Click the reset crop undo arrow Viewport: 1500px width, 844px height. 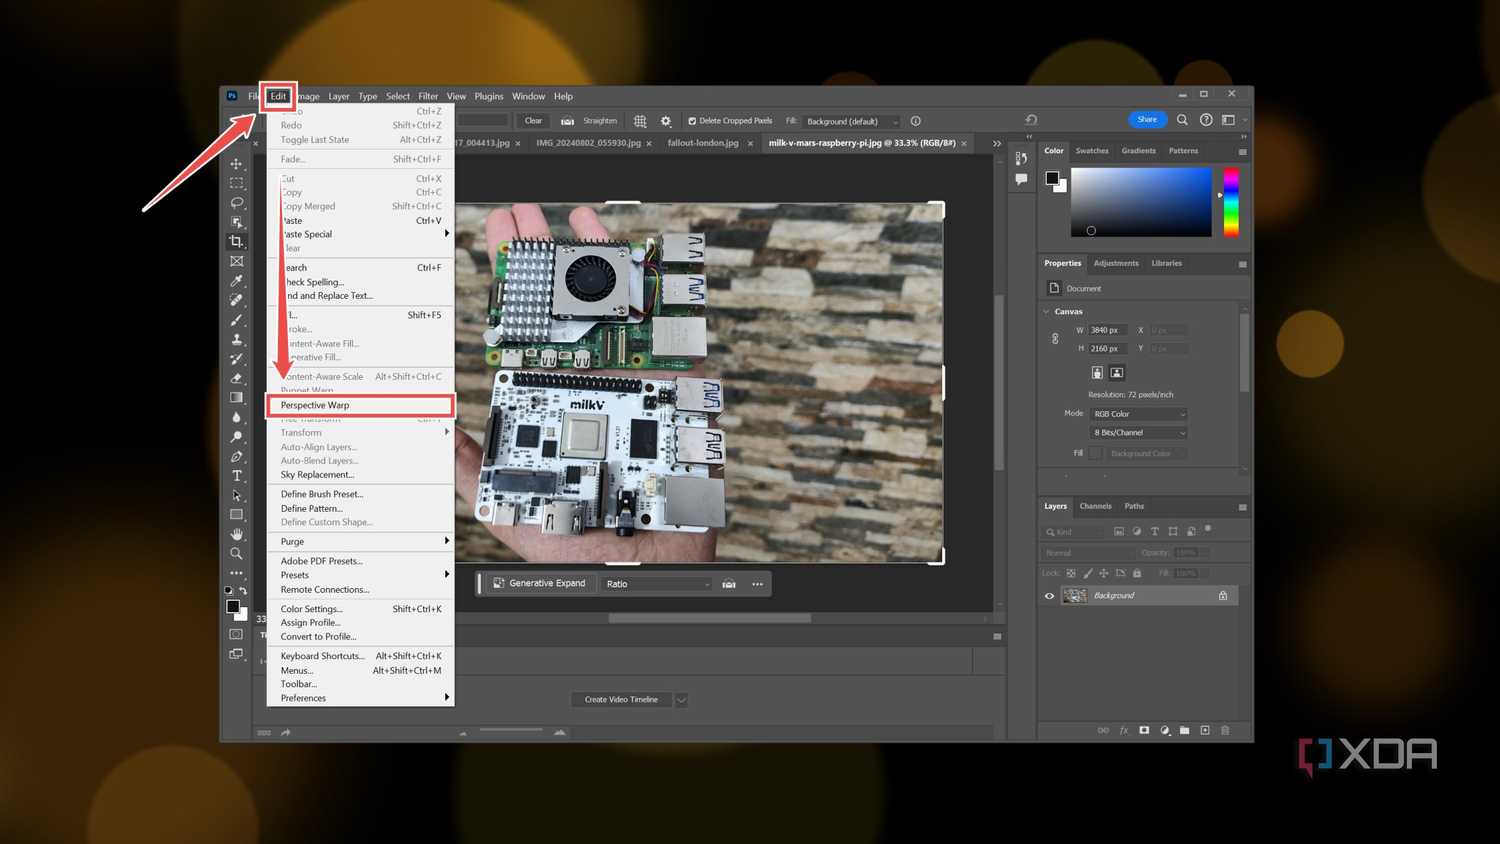[1031, 120]
